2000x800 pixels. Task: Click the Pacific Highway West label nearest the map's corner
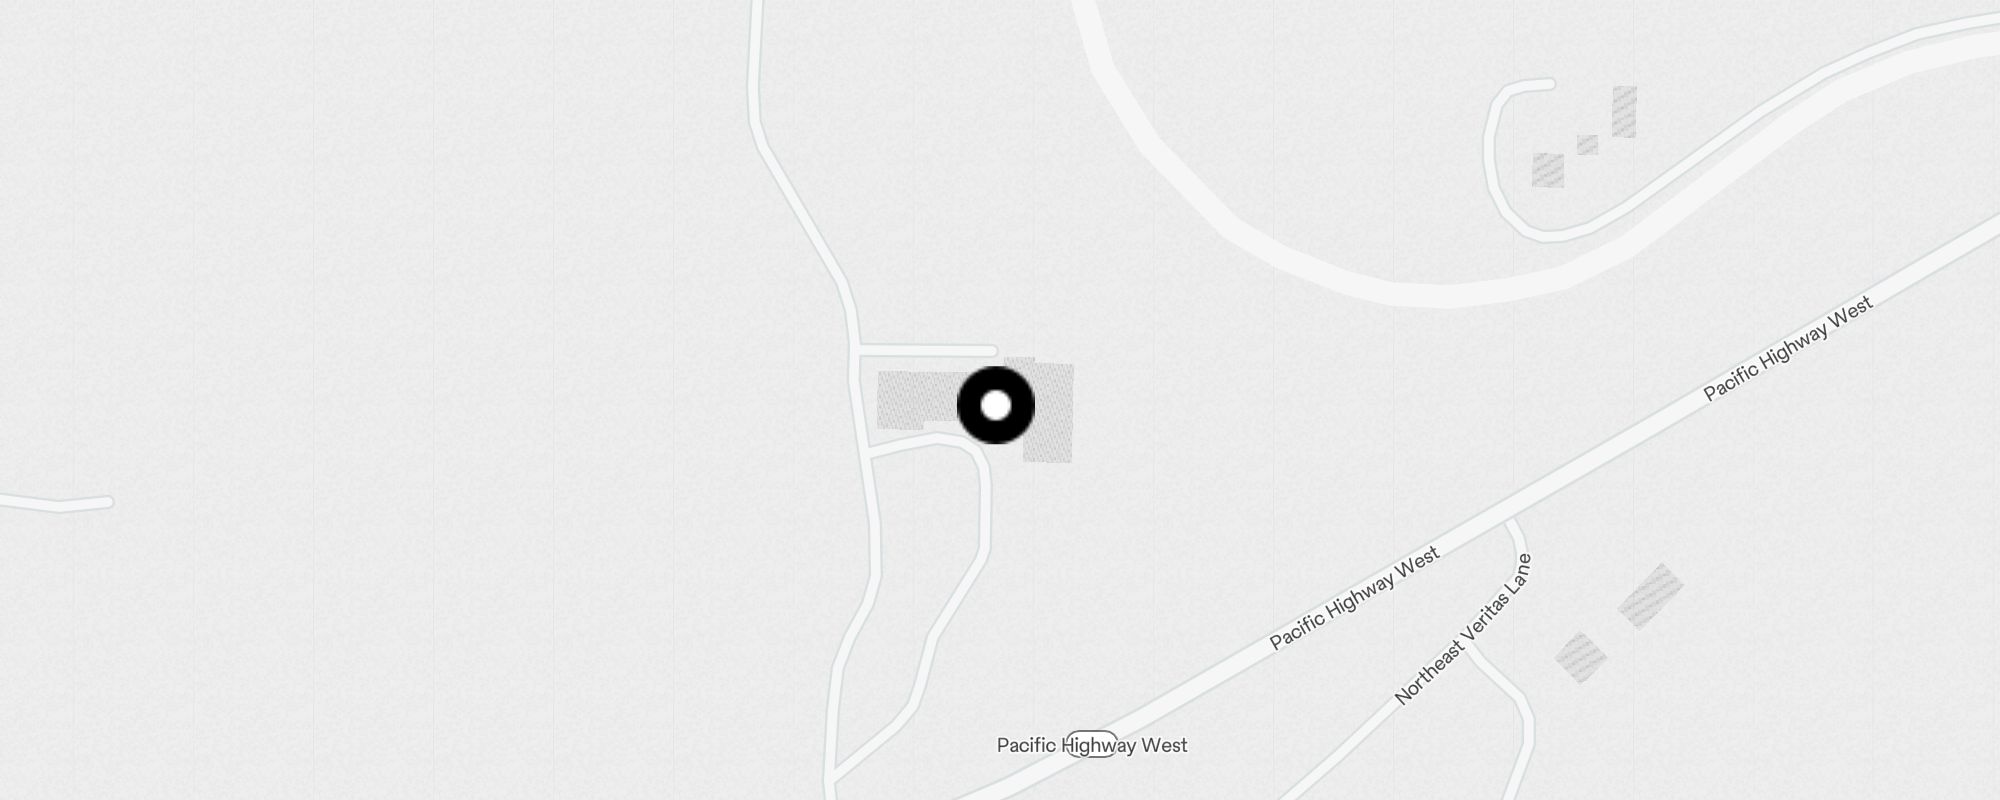tap(1787, 349)
